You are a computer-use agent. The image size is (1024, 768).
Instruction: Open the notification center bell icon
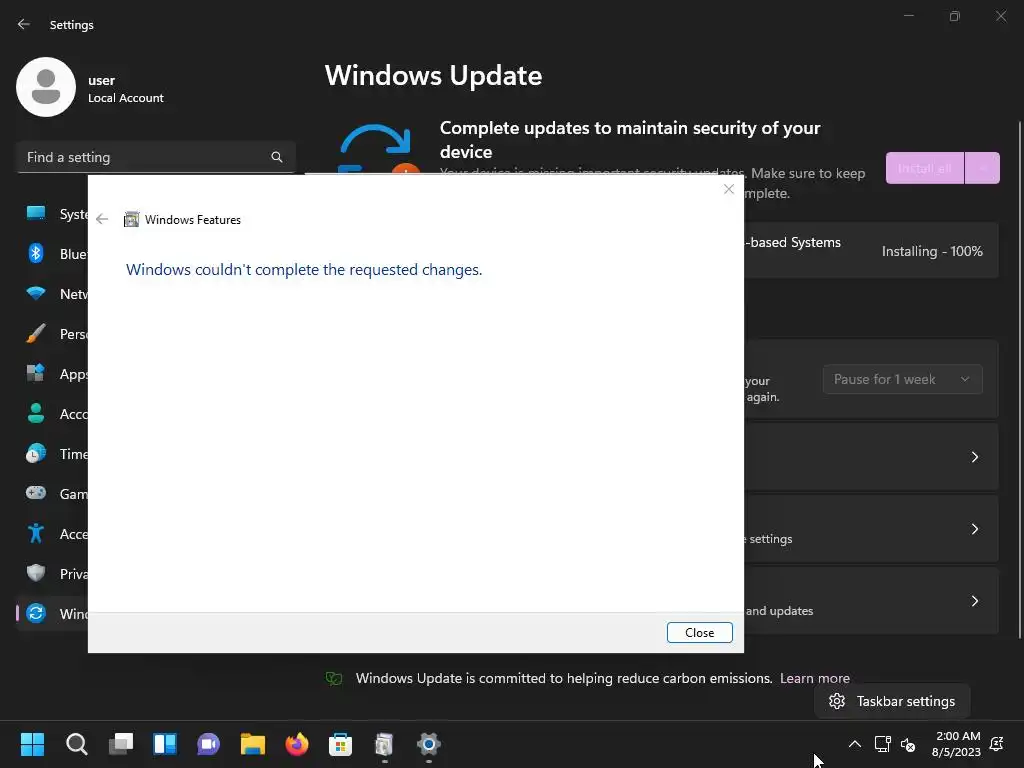click(x=997, y=744)
